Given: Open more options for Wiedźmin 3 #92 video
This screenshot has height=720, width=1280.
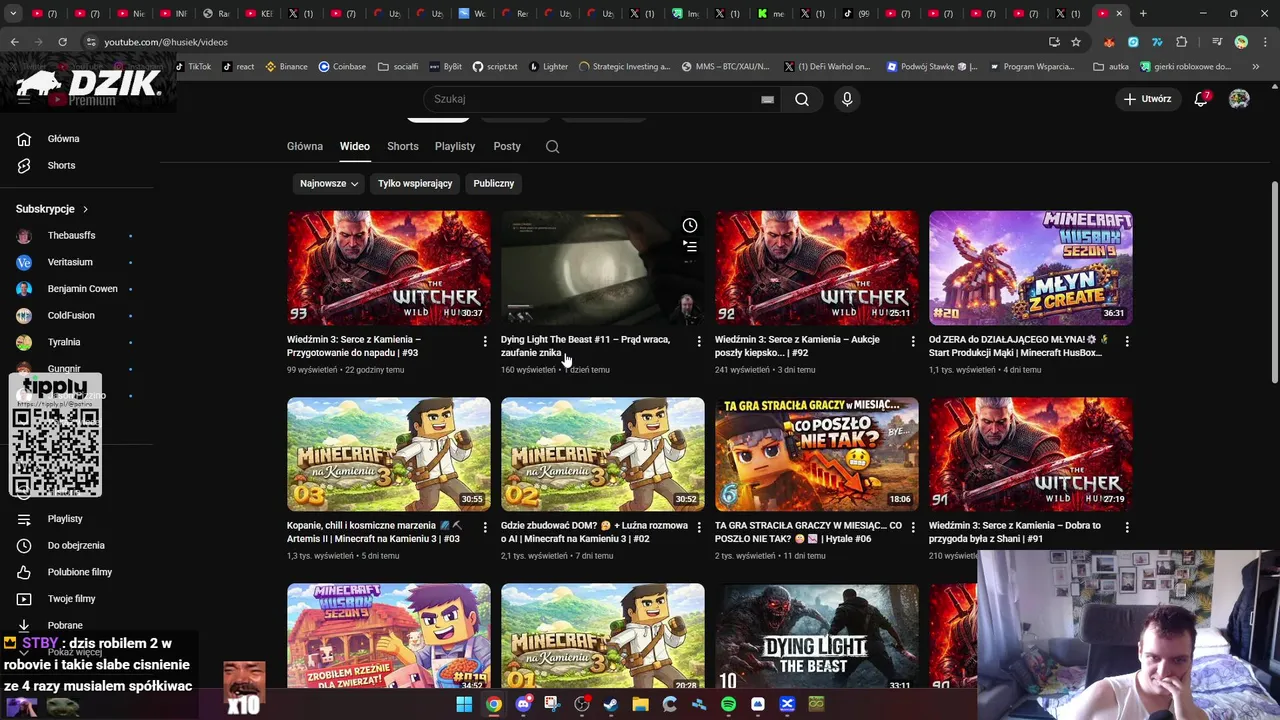Looking at the screenshot, I should 913,342.
